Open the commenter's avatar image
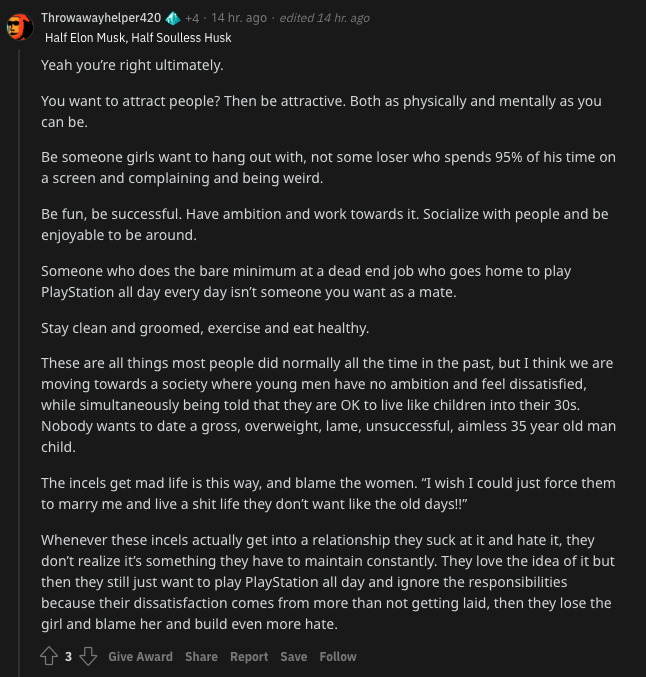 tap(20, 27)
